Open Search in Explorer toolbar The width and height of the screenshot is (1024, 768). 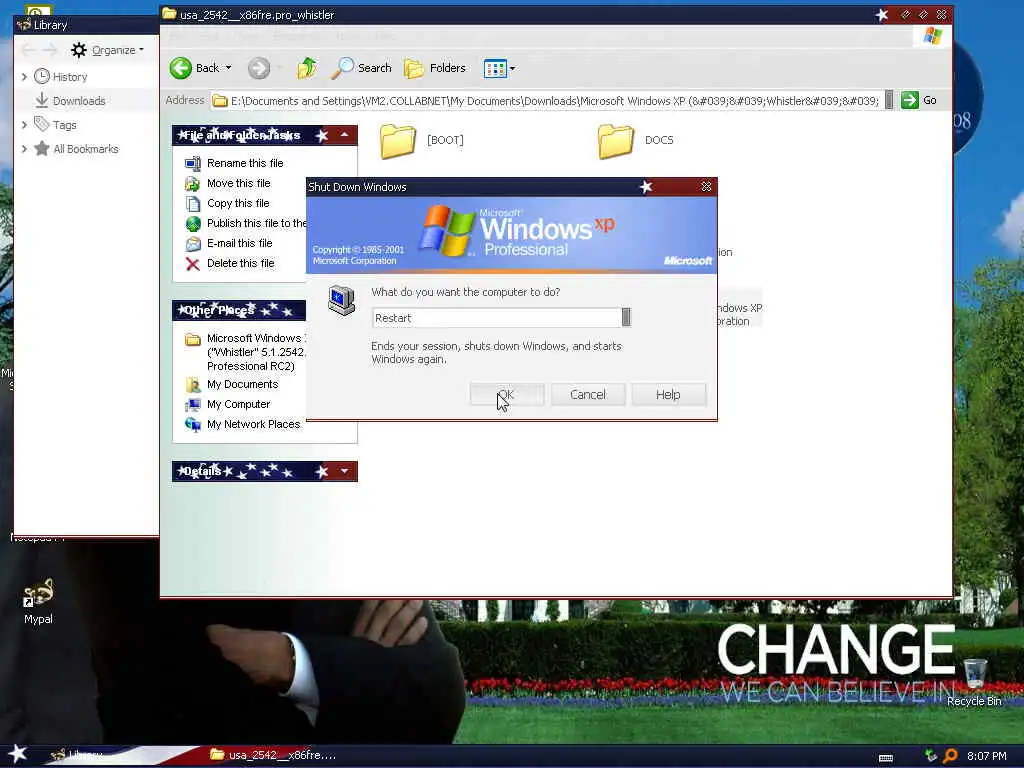click(361, 68)
